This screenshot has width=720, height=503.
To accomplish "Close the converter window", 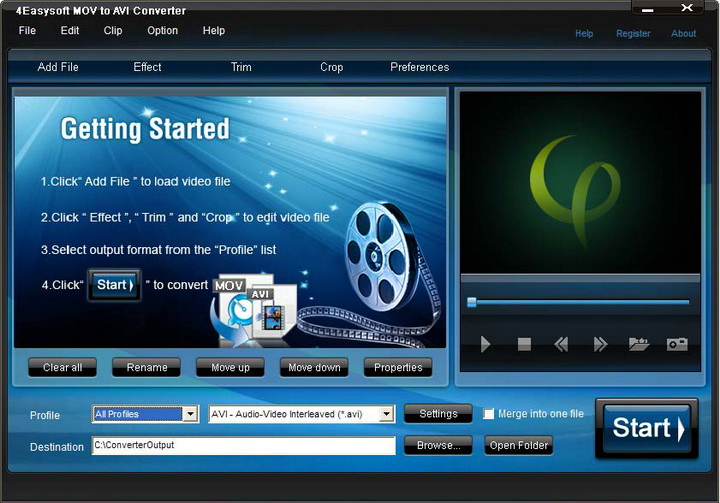I will click(686, 8).
